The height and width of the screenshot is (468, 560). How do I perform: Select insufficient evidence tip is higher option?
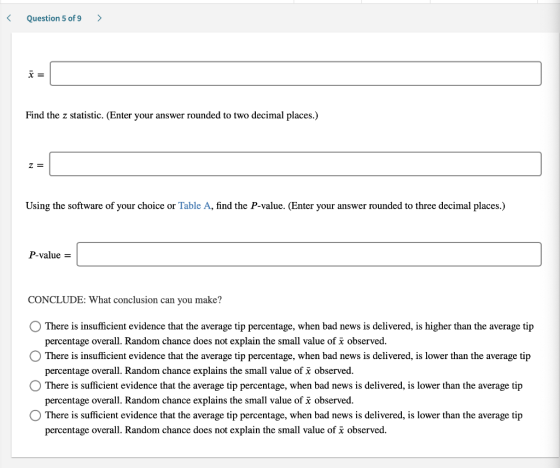pyautogui.click(x=35, y=326)
